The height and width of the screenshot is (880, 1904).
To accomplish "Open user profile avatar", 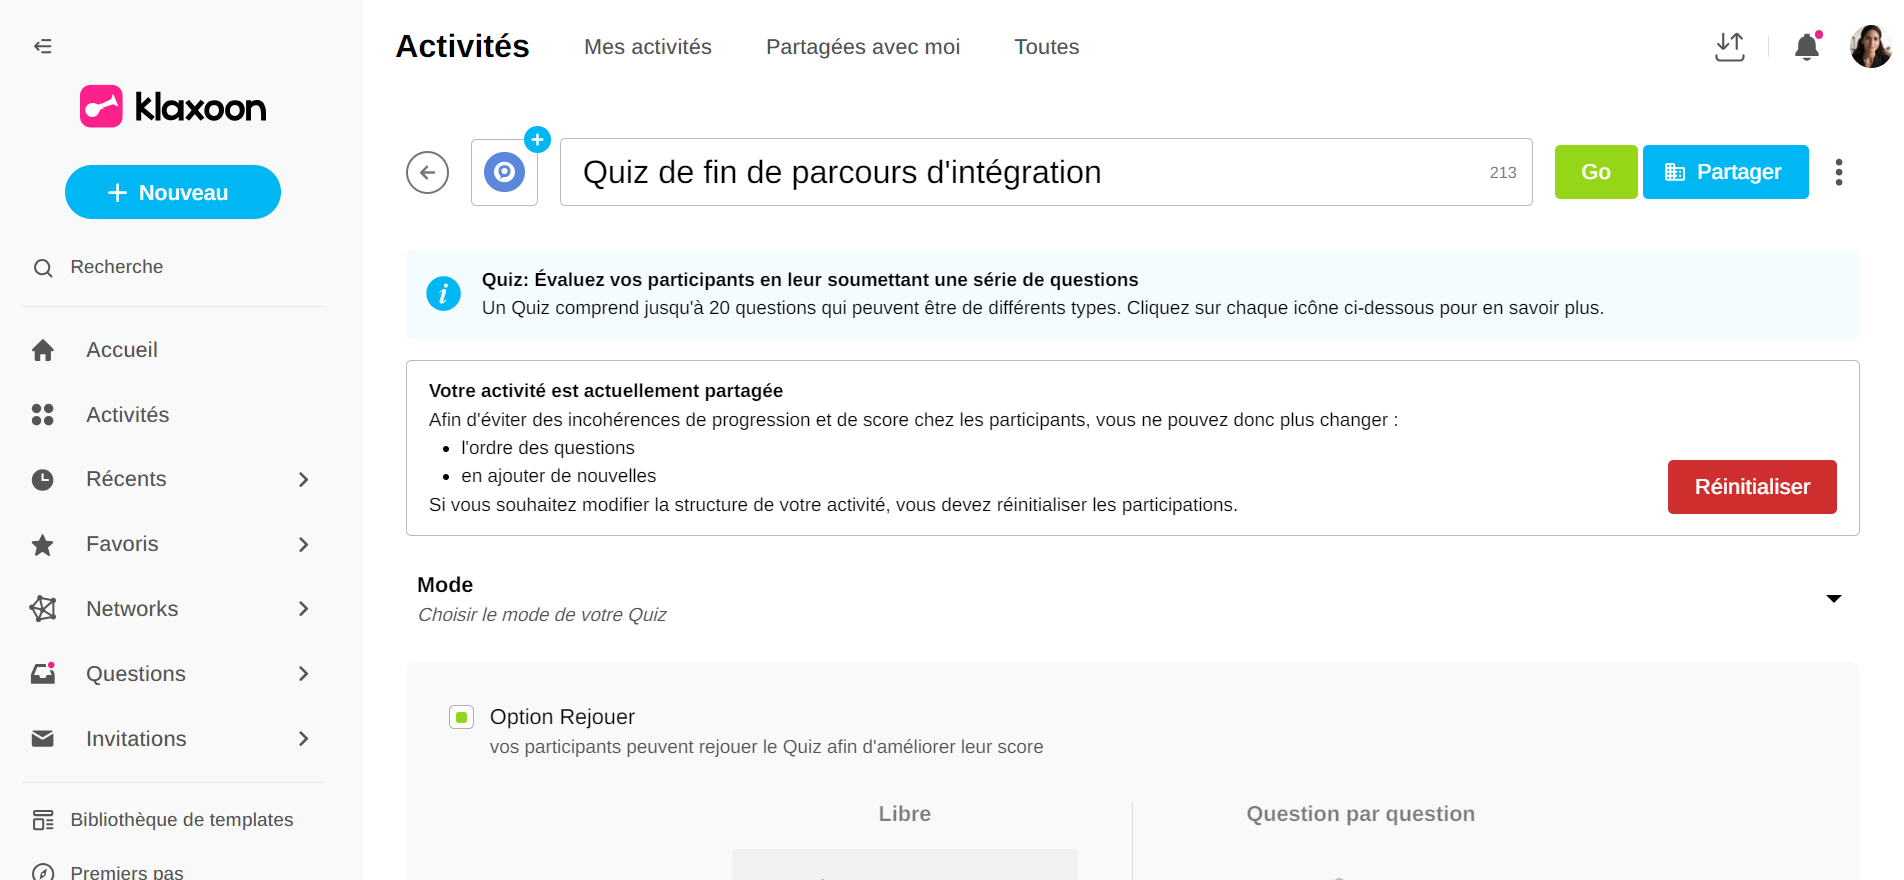I will click(1869, 47).
